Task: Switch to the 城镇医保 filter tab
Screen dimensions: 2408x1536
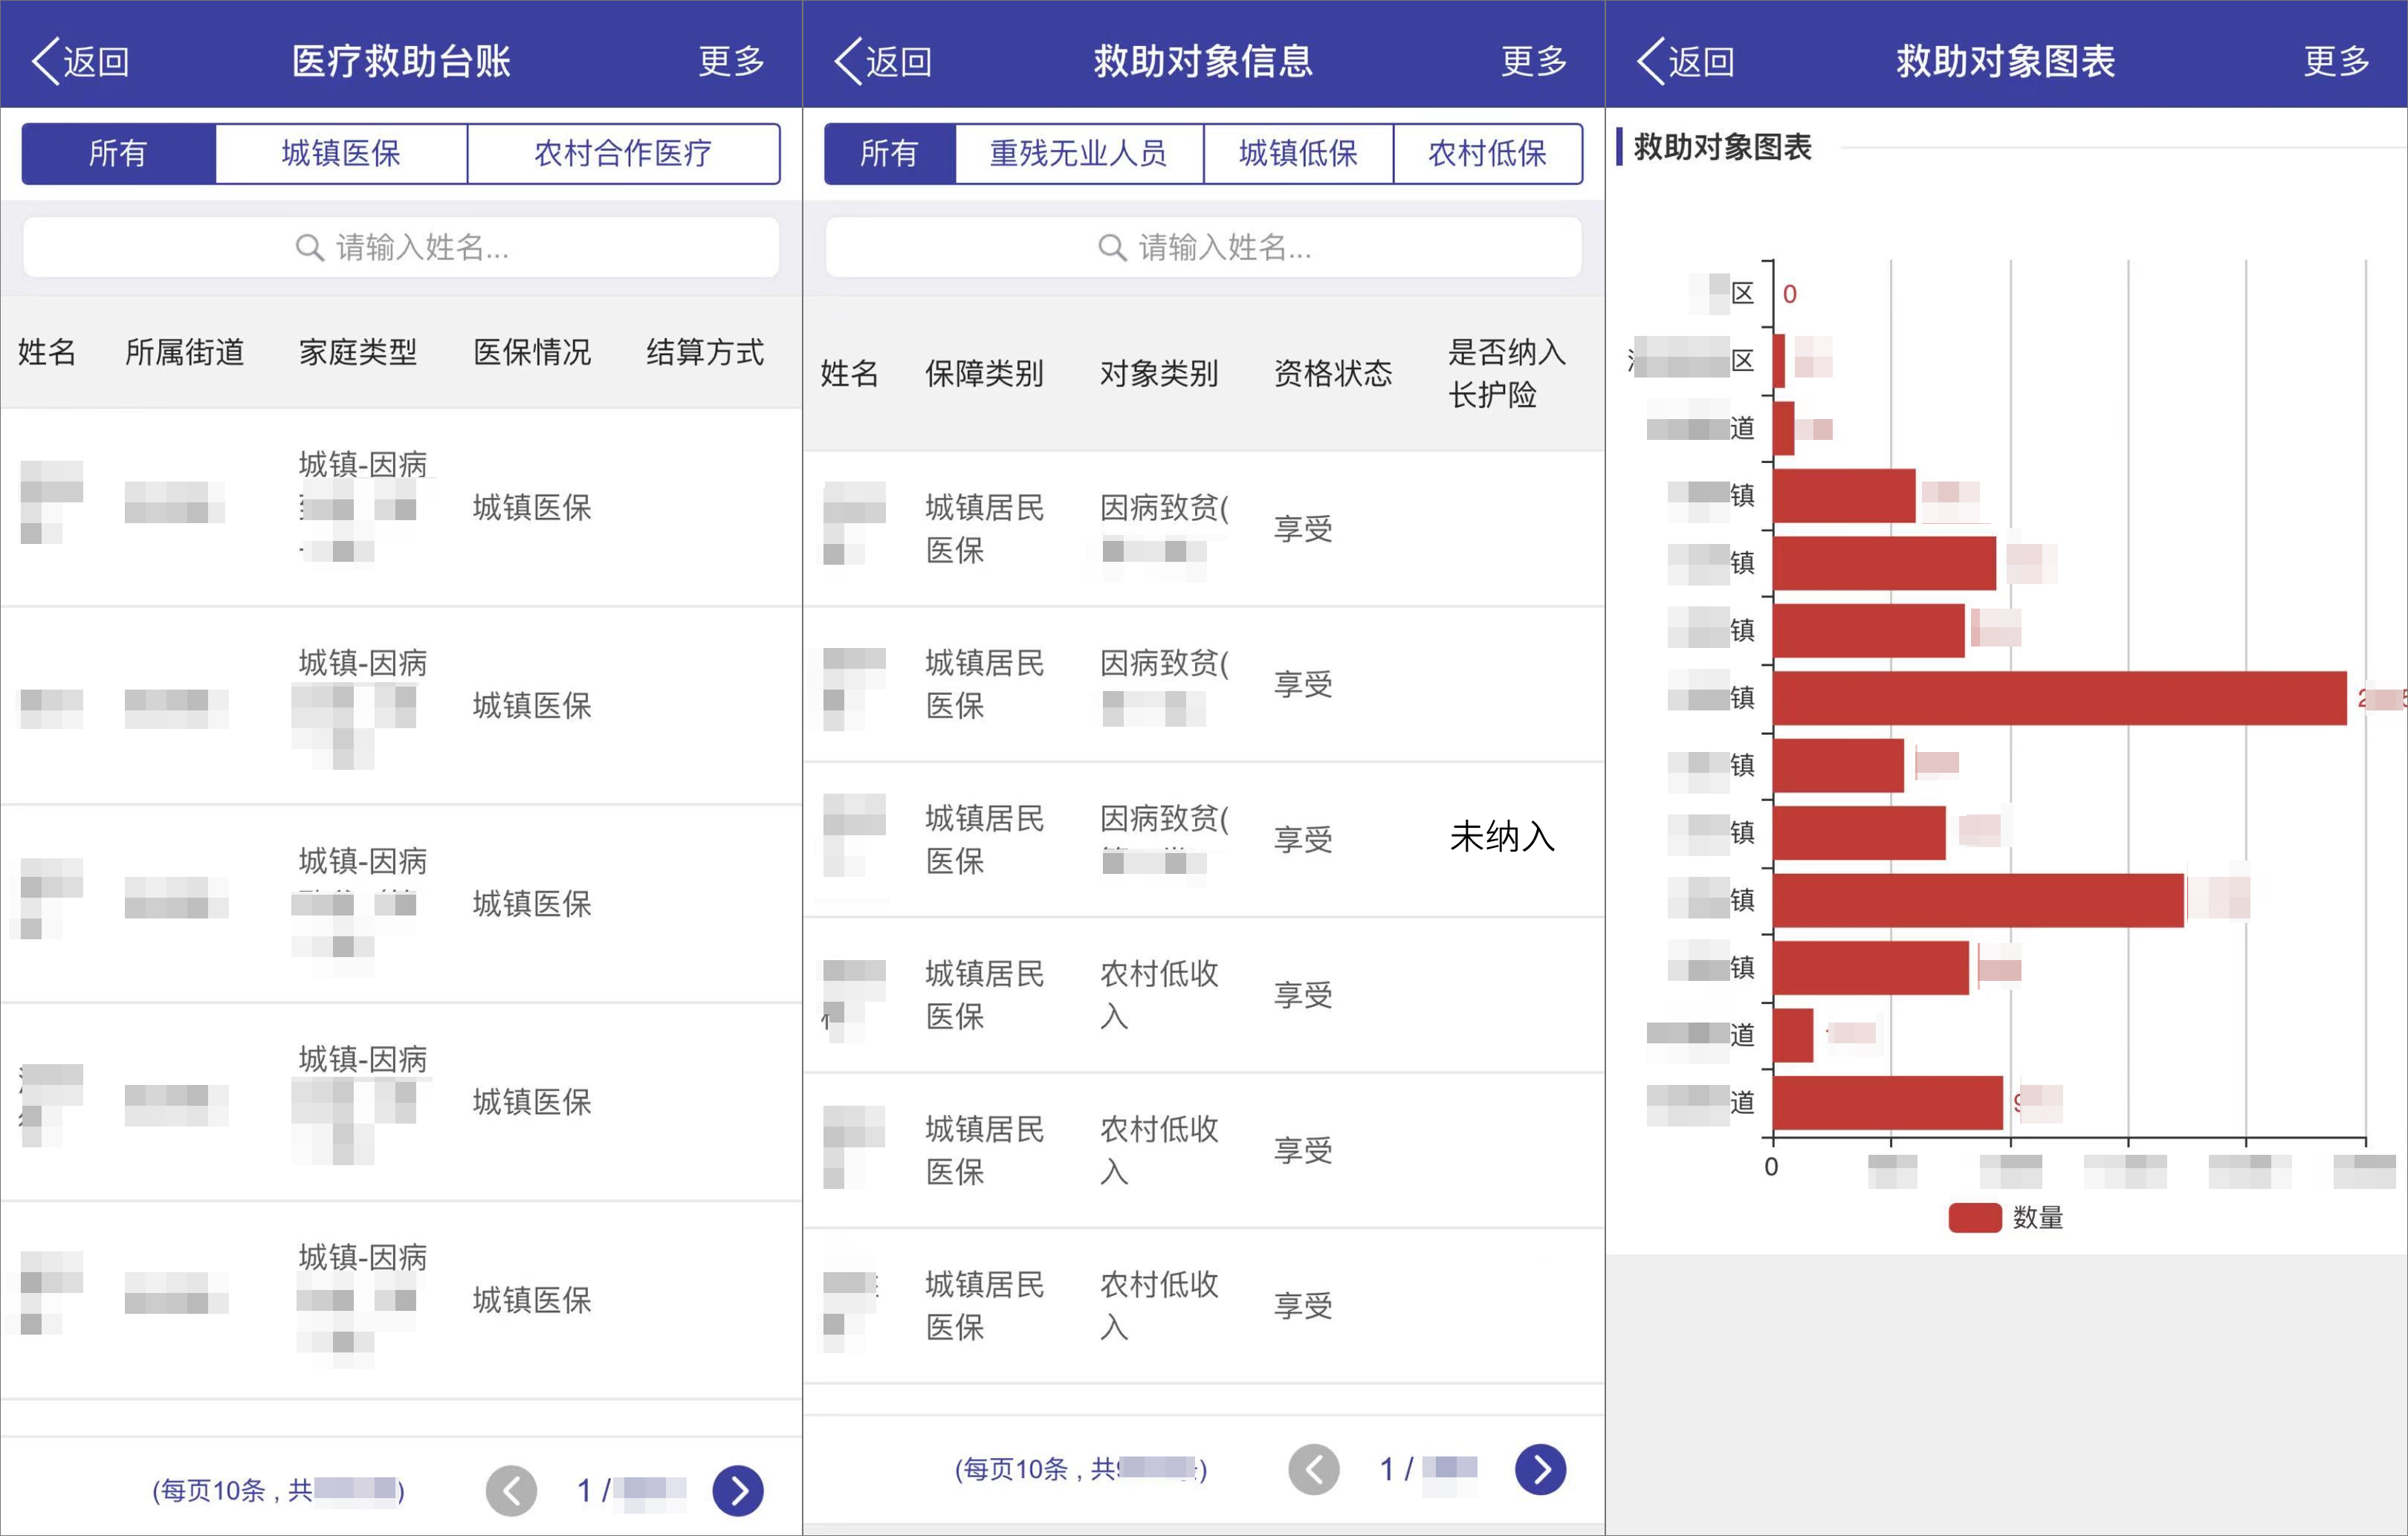Action: click(x=341, y=153)
